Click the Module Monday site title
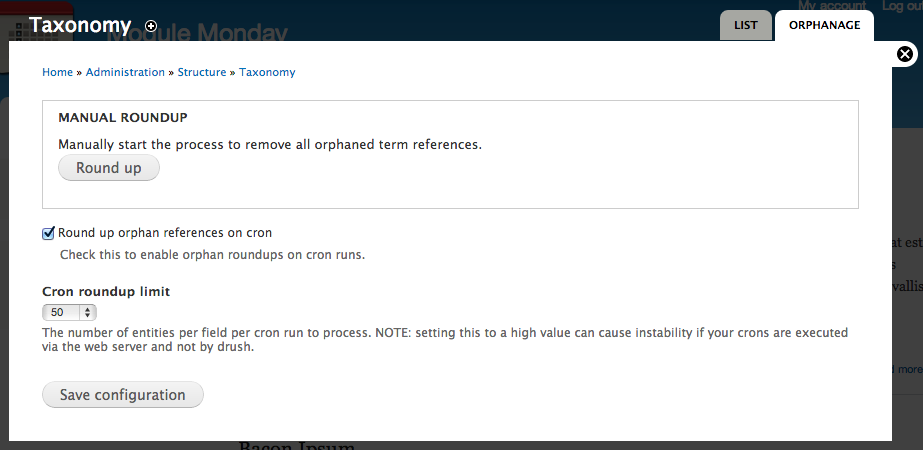The image size is (923, 450). point(197,32)
